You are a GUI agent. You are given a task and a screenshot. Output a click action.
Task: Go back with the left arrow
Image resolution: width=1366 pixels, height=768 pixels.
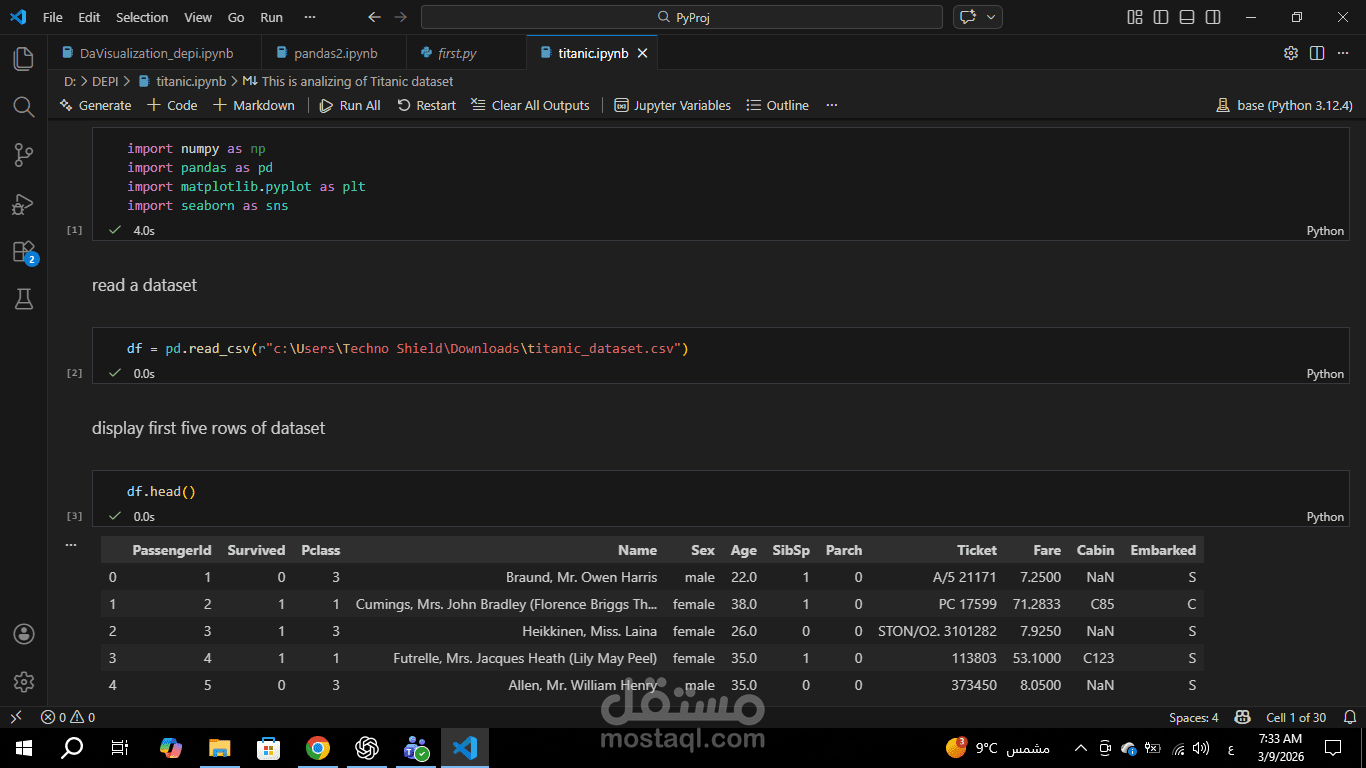pos(374,17)
